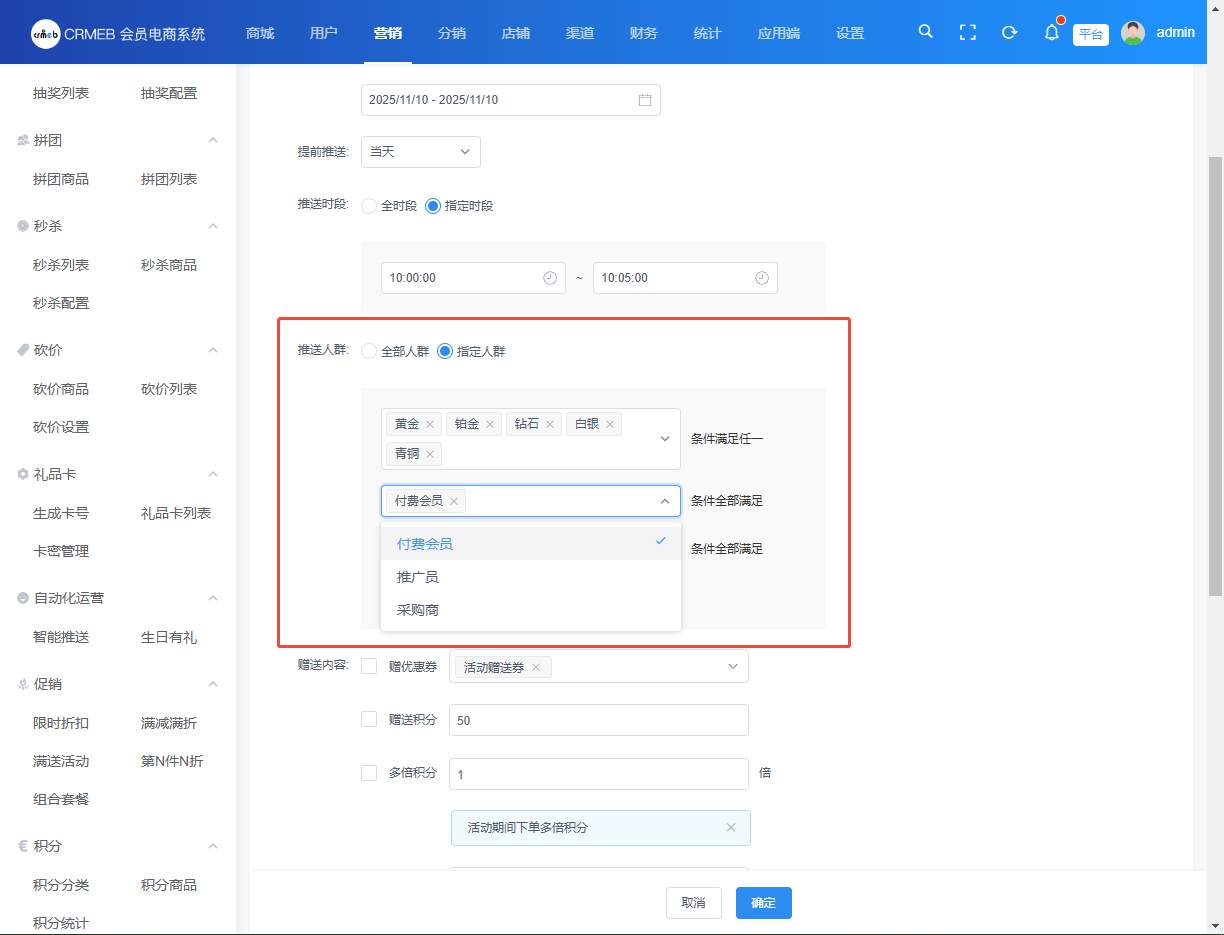Click the 确定 button
The height and width of the screenshot is (935, 1224).
763,902
